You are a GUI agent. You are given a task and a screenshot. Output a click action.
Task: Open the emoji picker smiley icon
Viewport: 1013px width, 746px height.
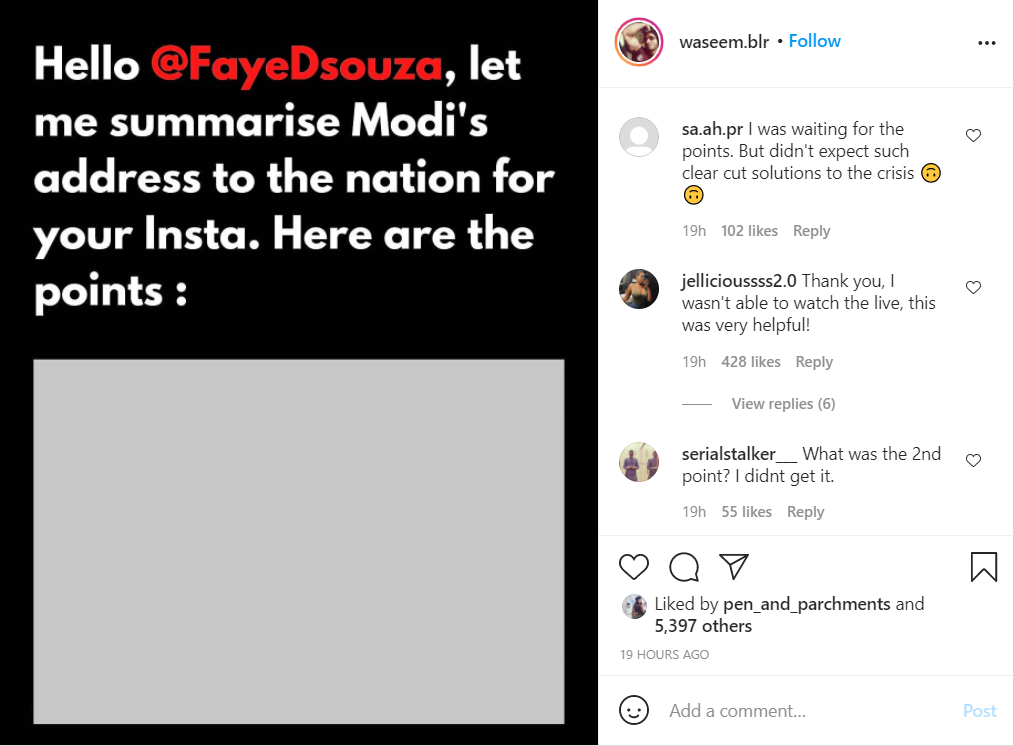click(634, 710)
